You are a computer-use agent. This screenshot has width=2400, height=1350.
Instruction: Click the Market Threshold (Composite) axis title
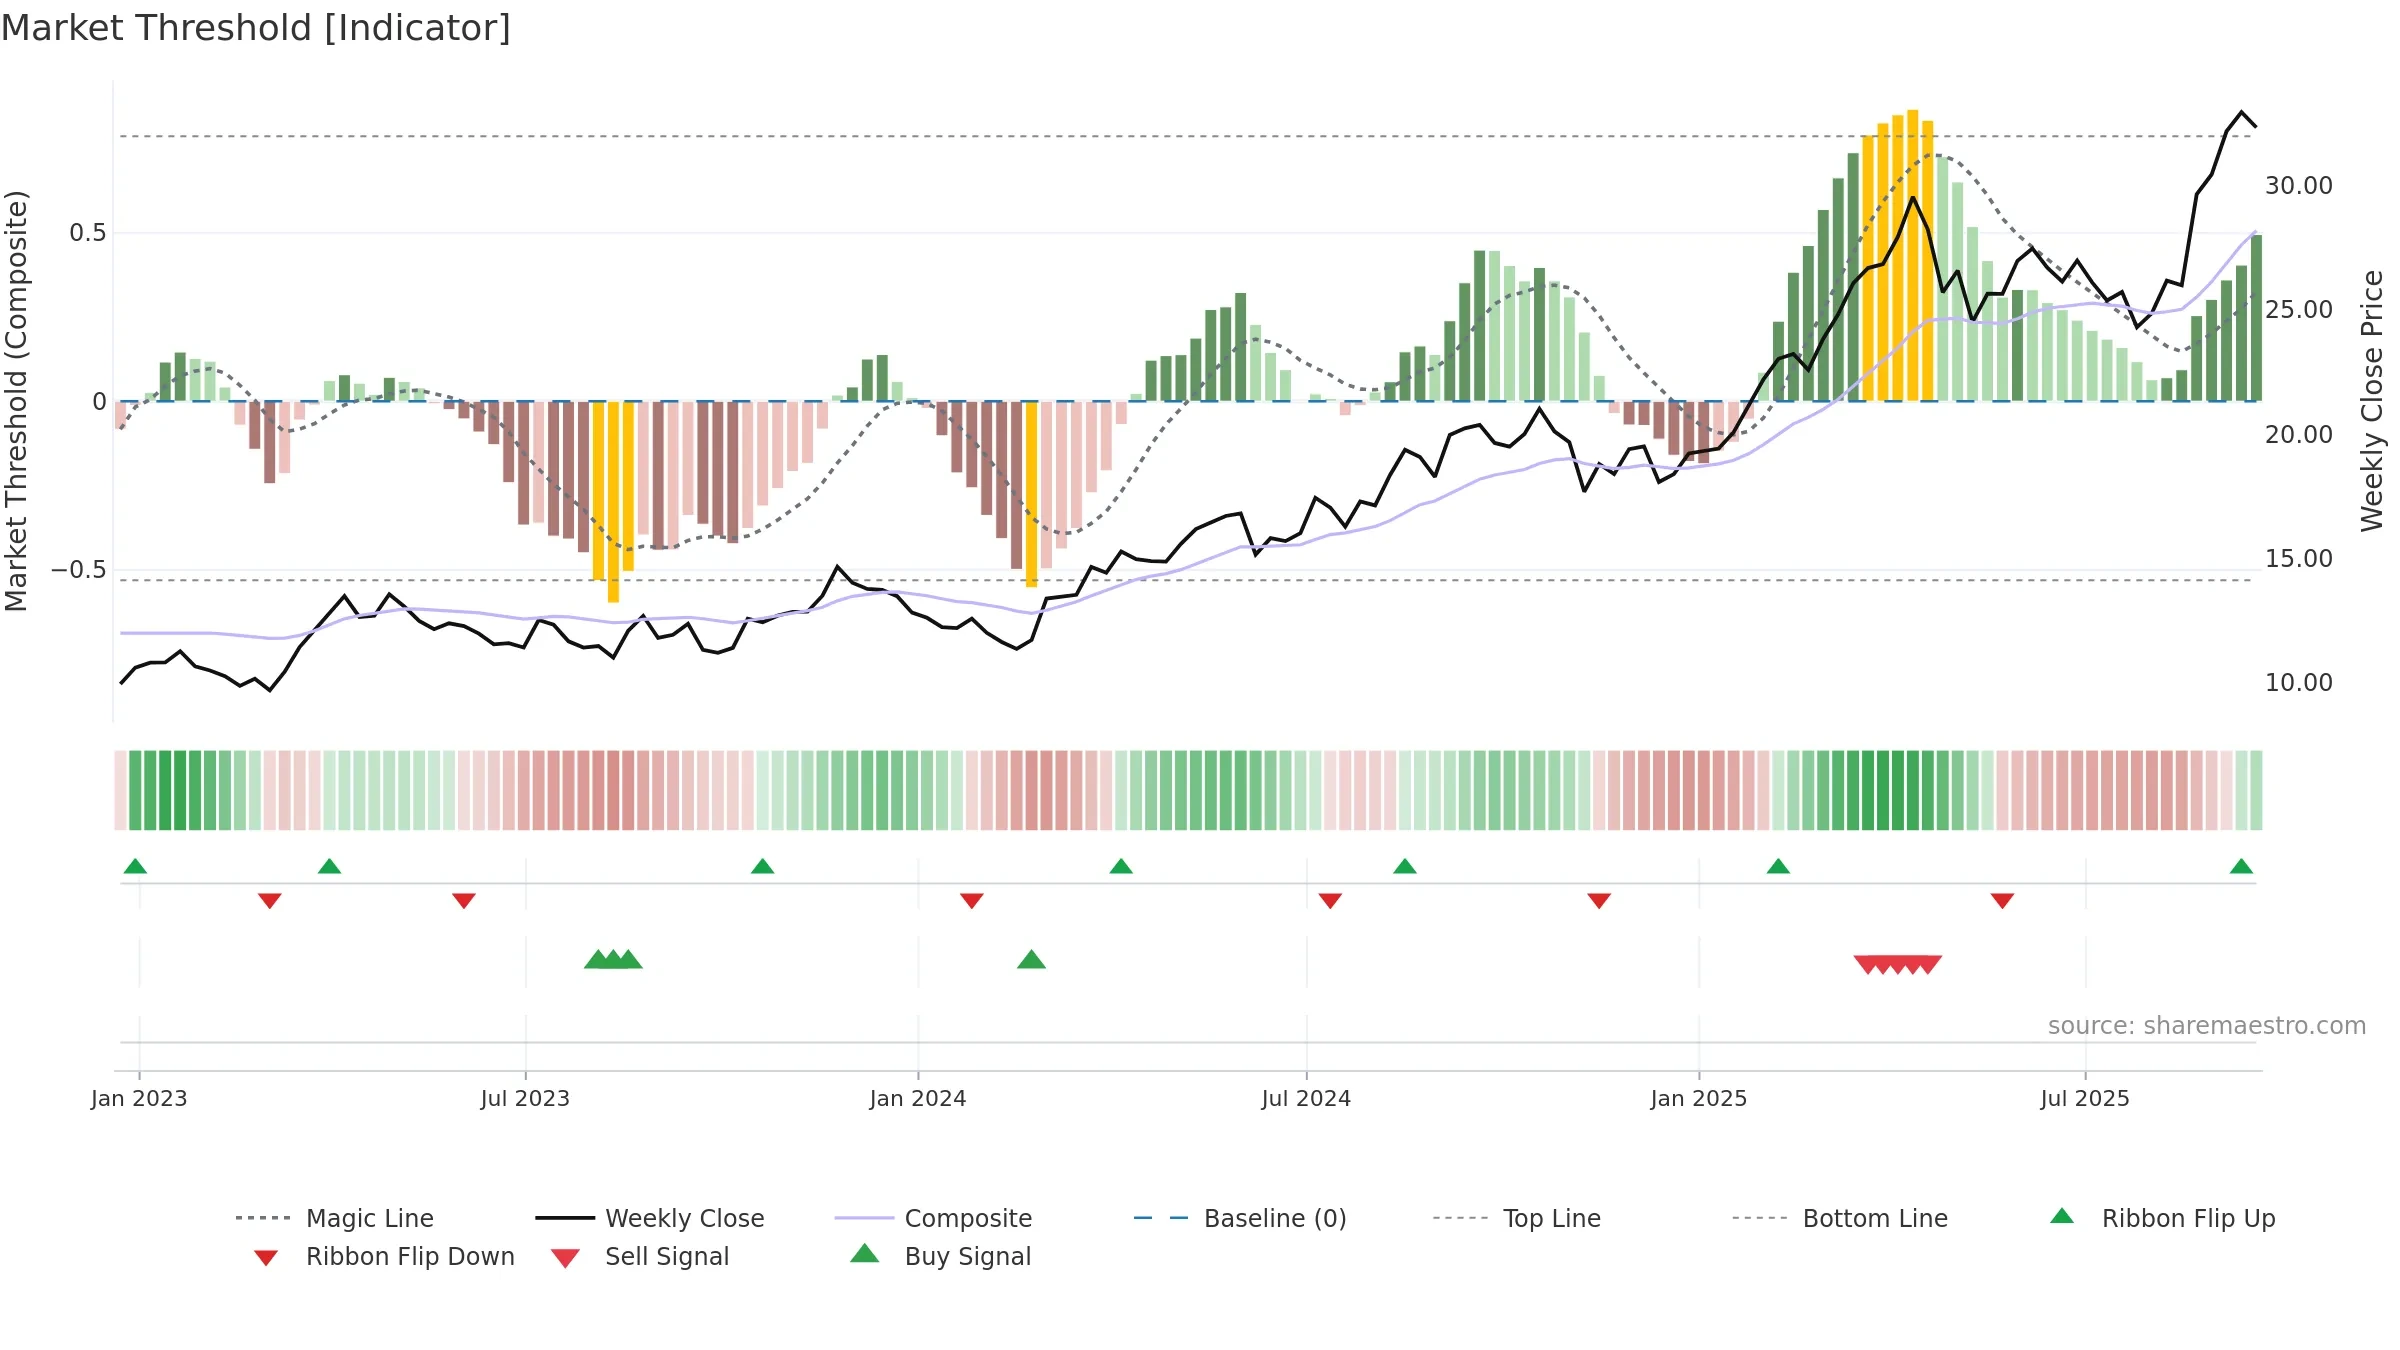click(16, 401)
